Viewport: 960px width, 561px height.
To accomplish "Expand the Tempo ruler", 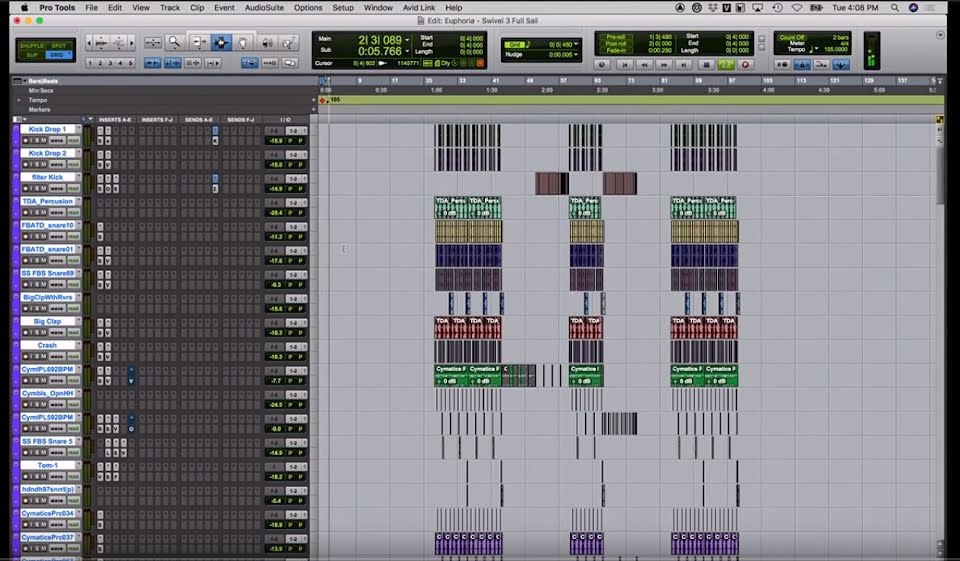I will [x=19, y=100].
